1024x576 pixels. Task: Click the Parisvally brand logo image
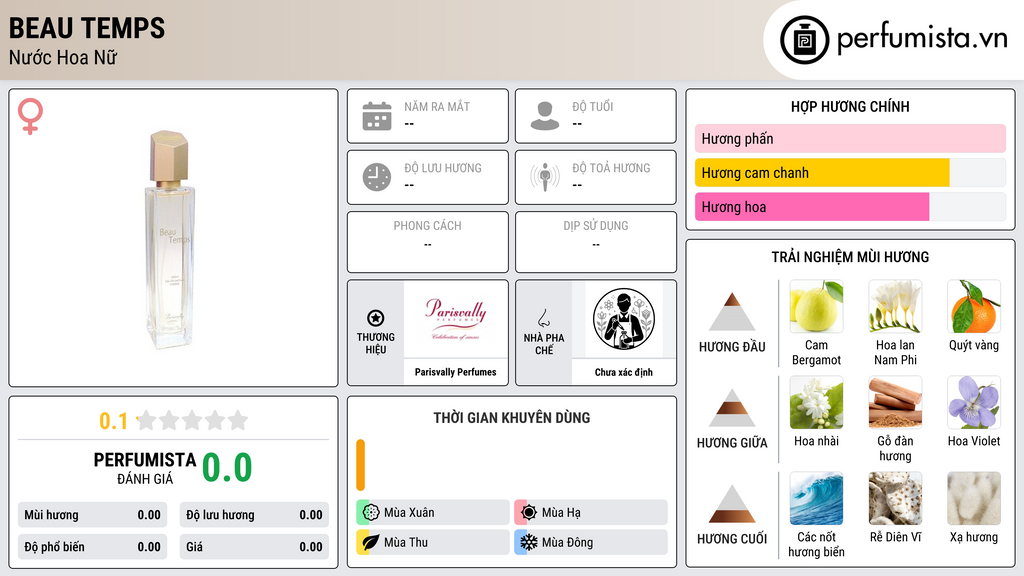coord(455,319)
